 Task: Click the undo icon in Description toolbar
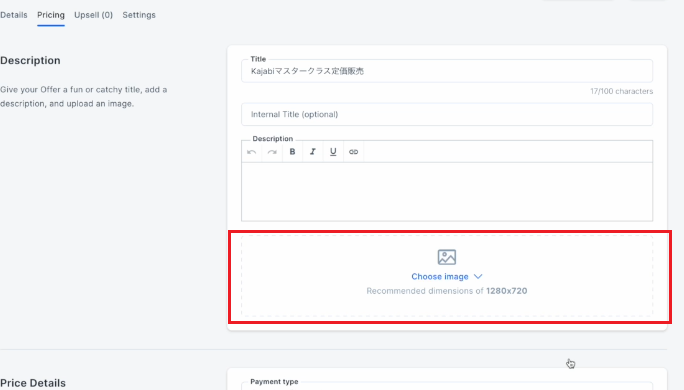coord(252,152)
